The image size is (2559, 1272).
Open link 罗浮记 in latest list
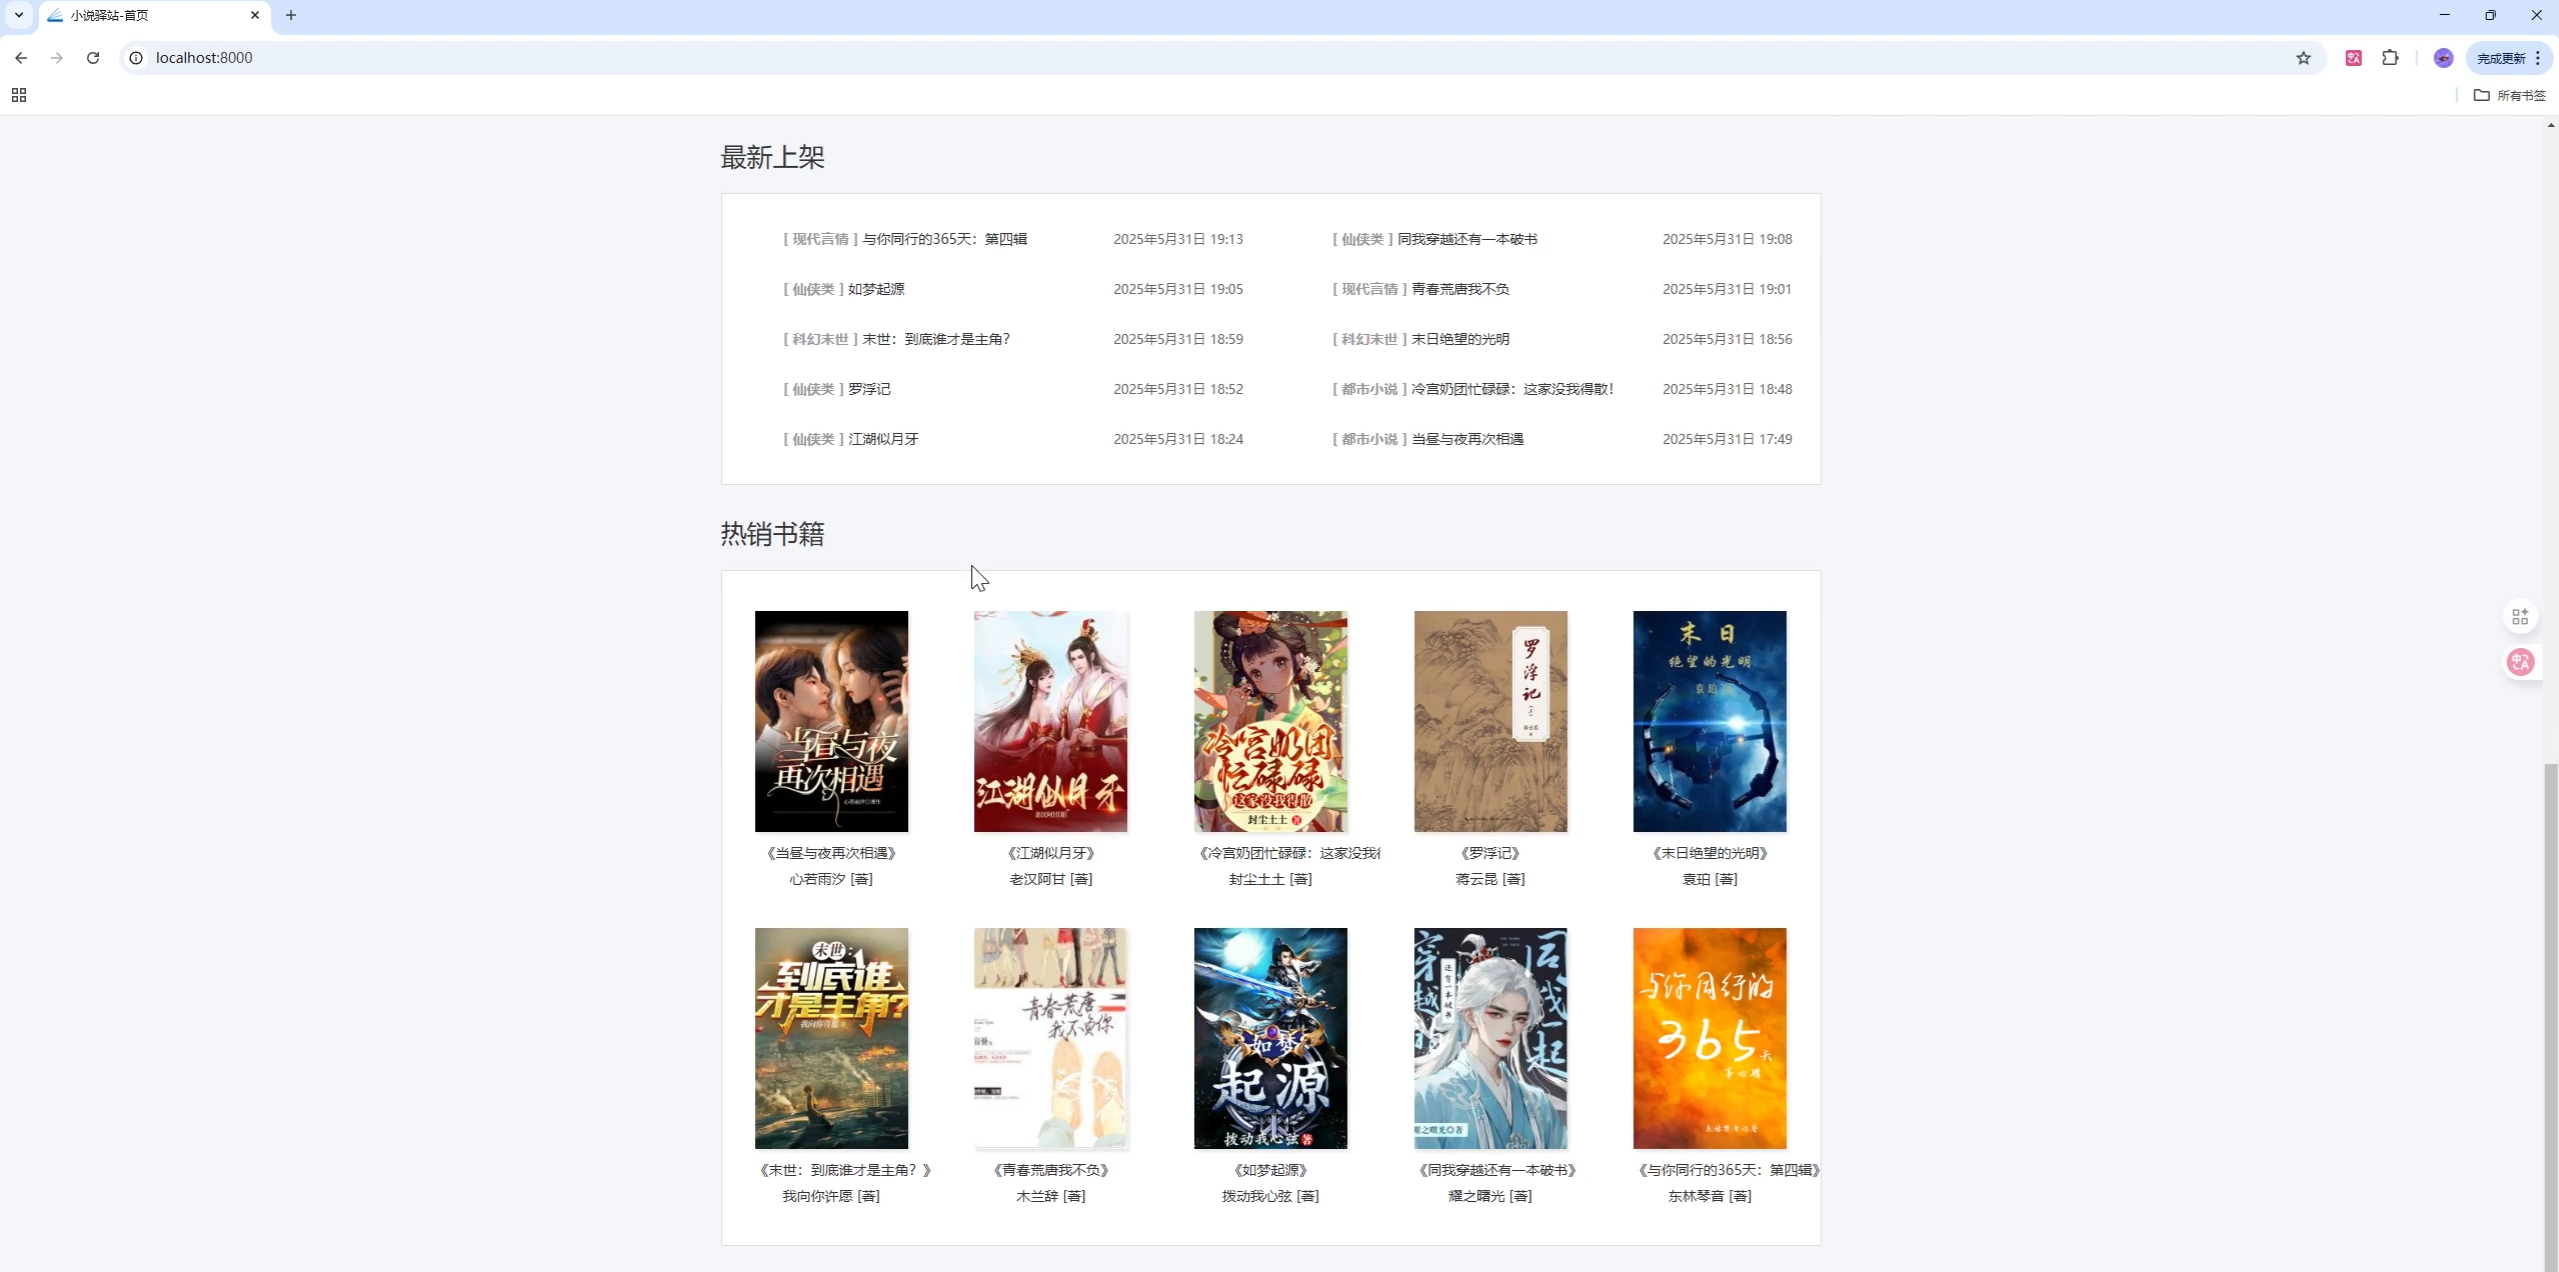(869, 389)
